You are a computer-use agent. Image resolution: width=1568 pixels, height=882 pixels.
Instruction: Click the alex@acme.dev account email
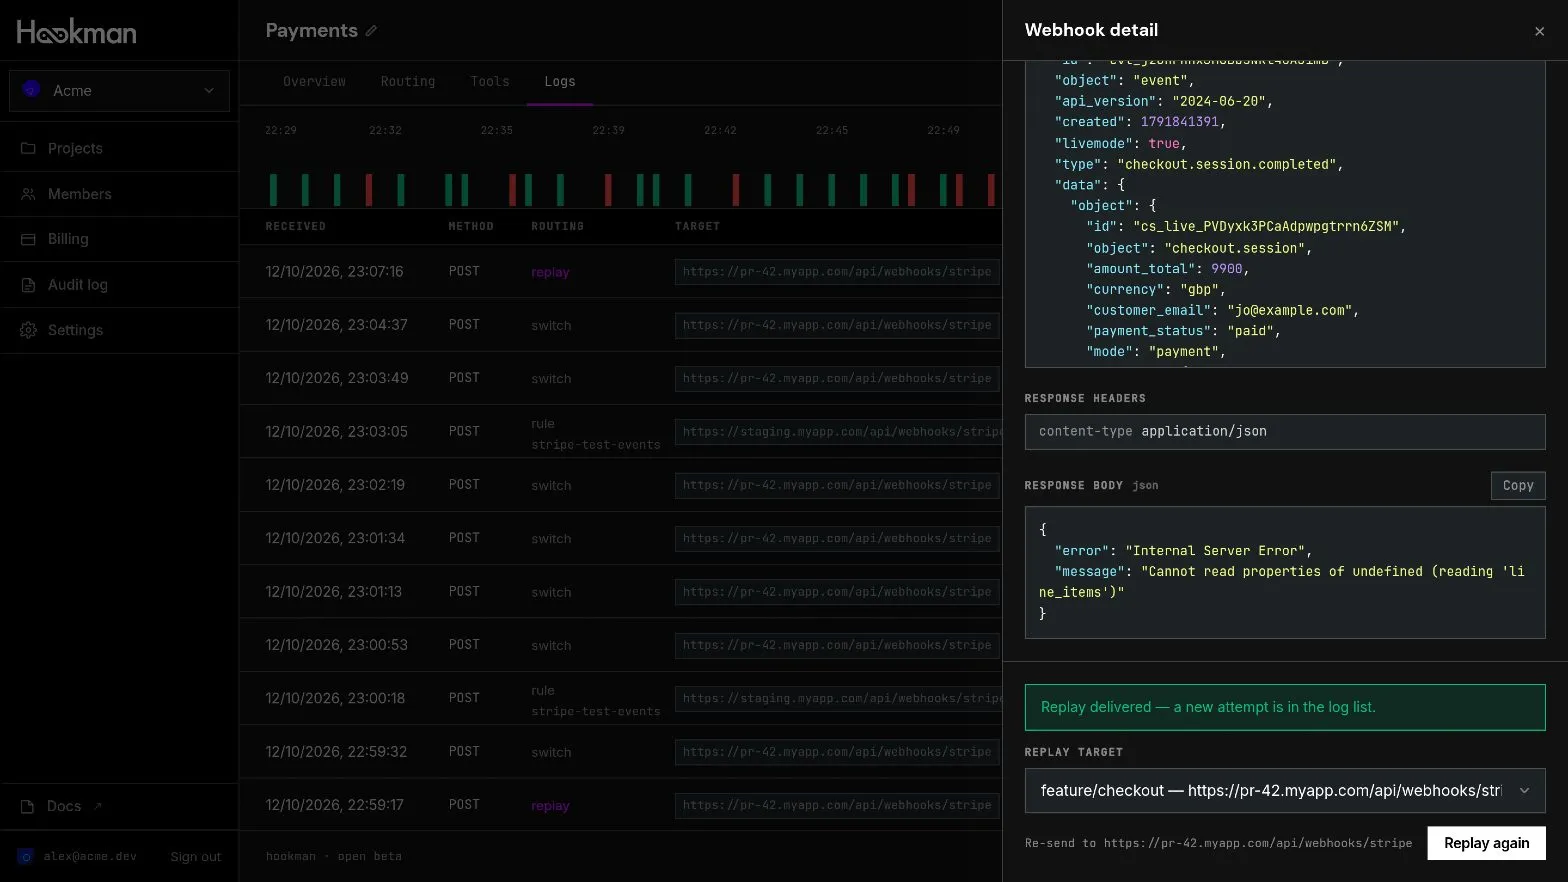90,856
